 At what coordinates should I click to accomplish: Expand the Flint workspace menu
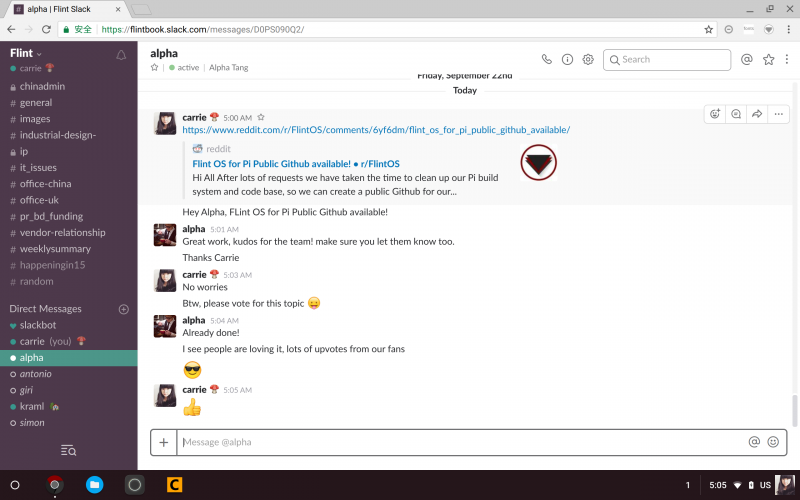click(x=25, y=53)
